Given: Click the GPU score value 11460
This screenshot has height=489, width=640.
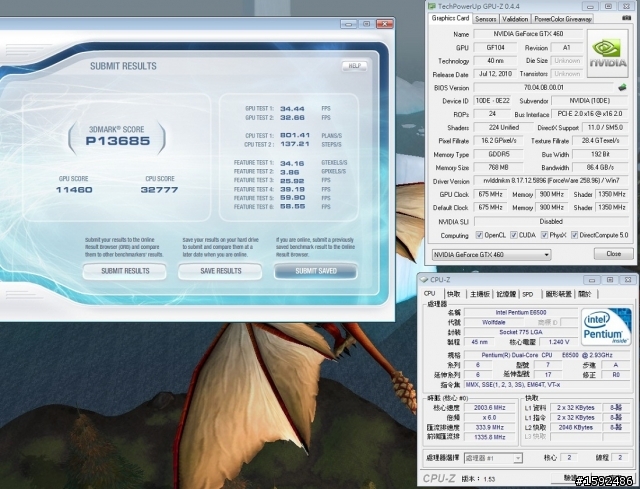Looking at the screenshot, I should (x=74, y=190).
